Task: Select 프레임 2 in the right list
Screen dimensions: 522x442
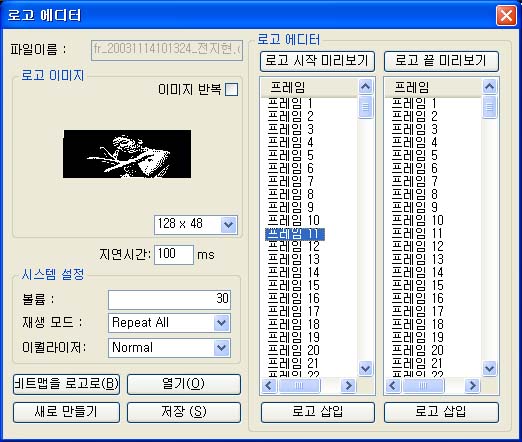Action: click(x=415, y=116)
